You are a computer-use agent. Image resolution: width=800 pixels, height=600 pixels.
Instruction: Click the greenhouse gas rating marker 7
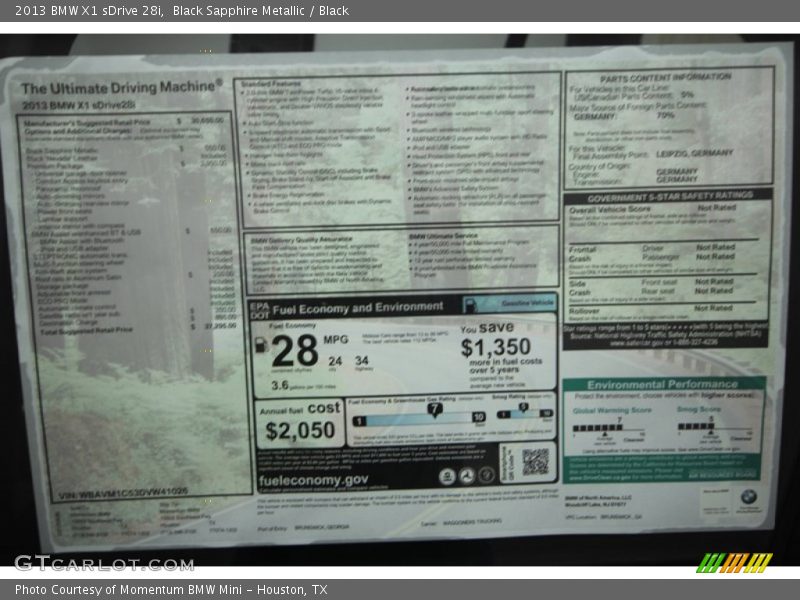click(x=434, y=409)
